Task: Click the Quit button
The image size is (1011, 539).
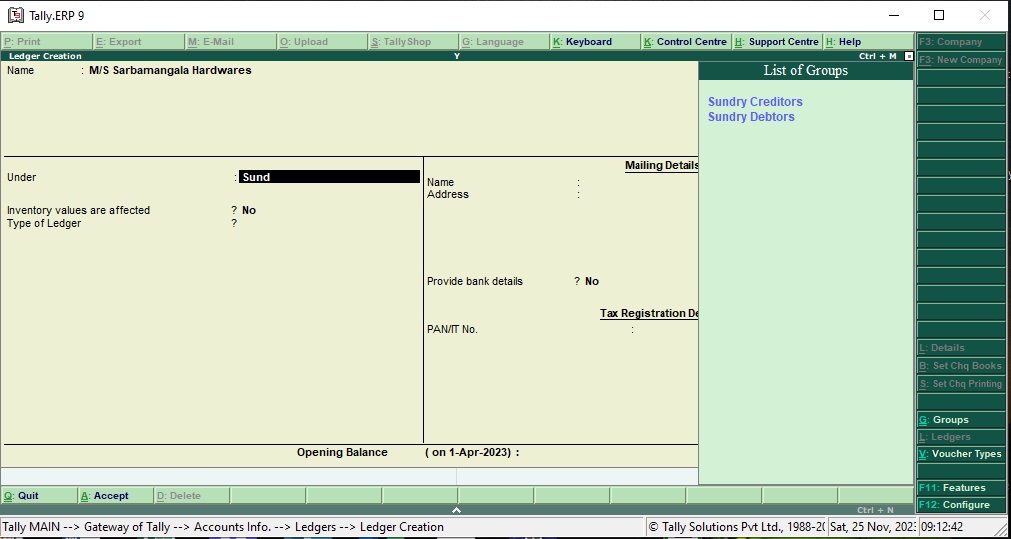Action: (39, 496)
